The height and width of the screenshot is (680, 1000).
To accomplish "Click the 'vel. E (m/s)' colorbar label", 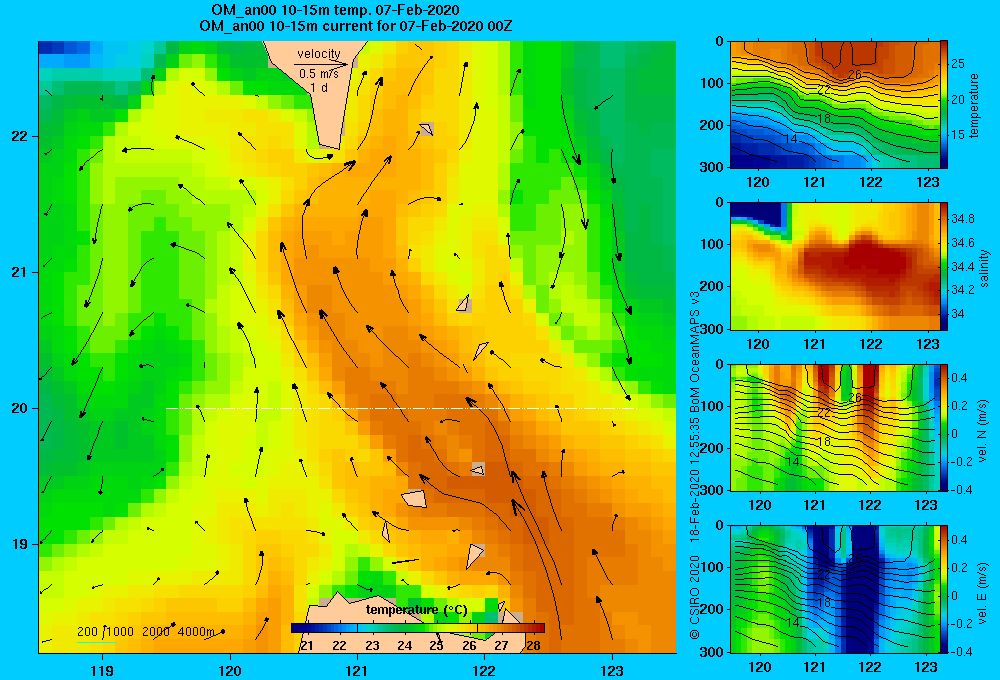I will [x=982, y=592].
